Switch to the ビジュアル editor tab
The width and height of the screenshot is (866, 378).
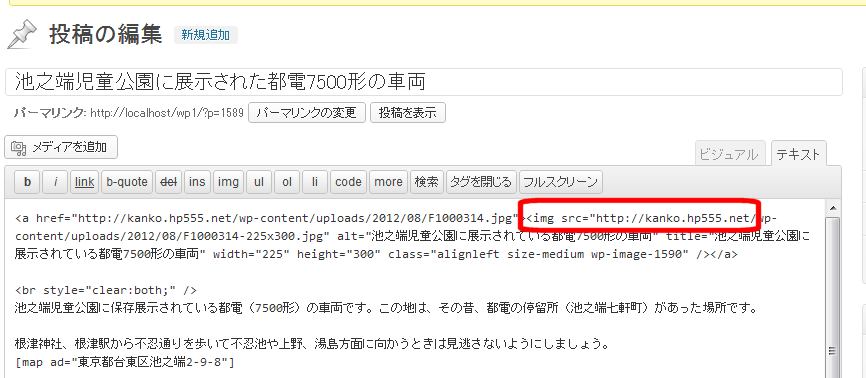[730, 154]
